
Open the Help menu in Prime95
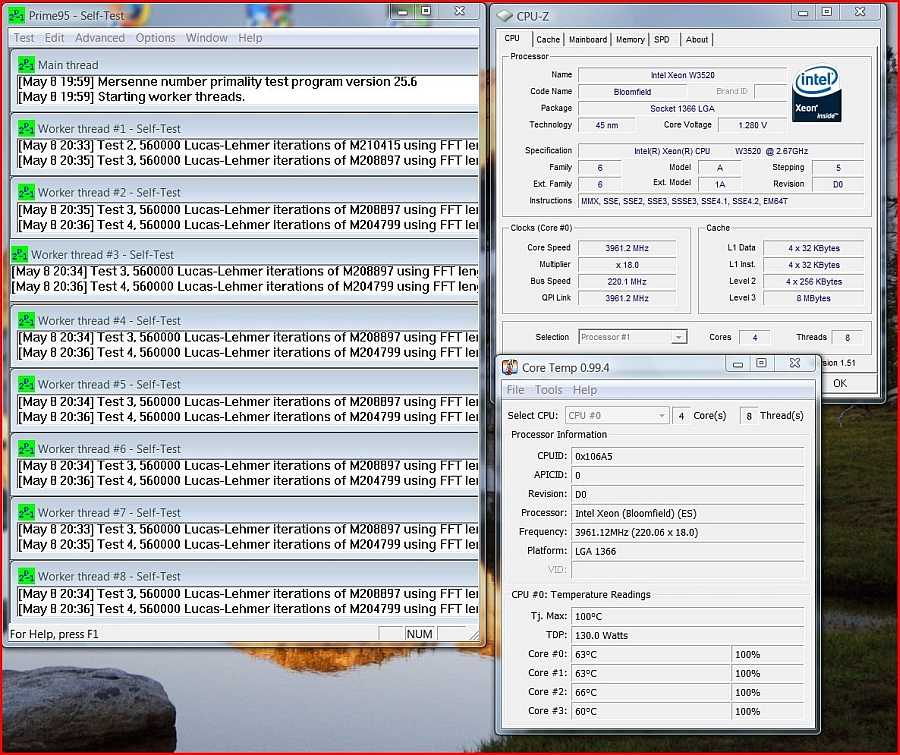tap(250, 38)
